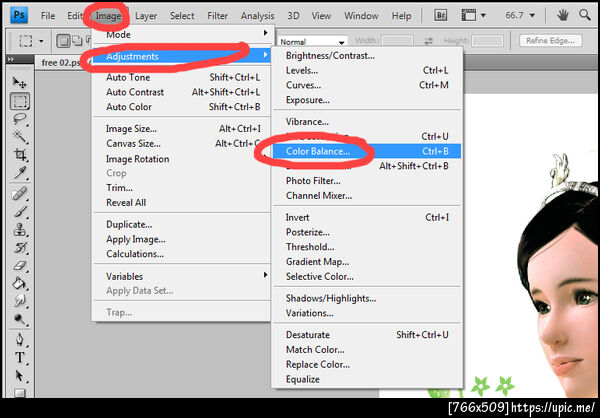Choose Levels adjustment

pyautogui.click(x=367, y=70)
